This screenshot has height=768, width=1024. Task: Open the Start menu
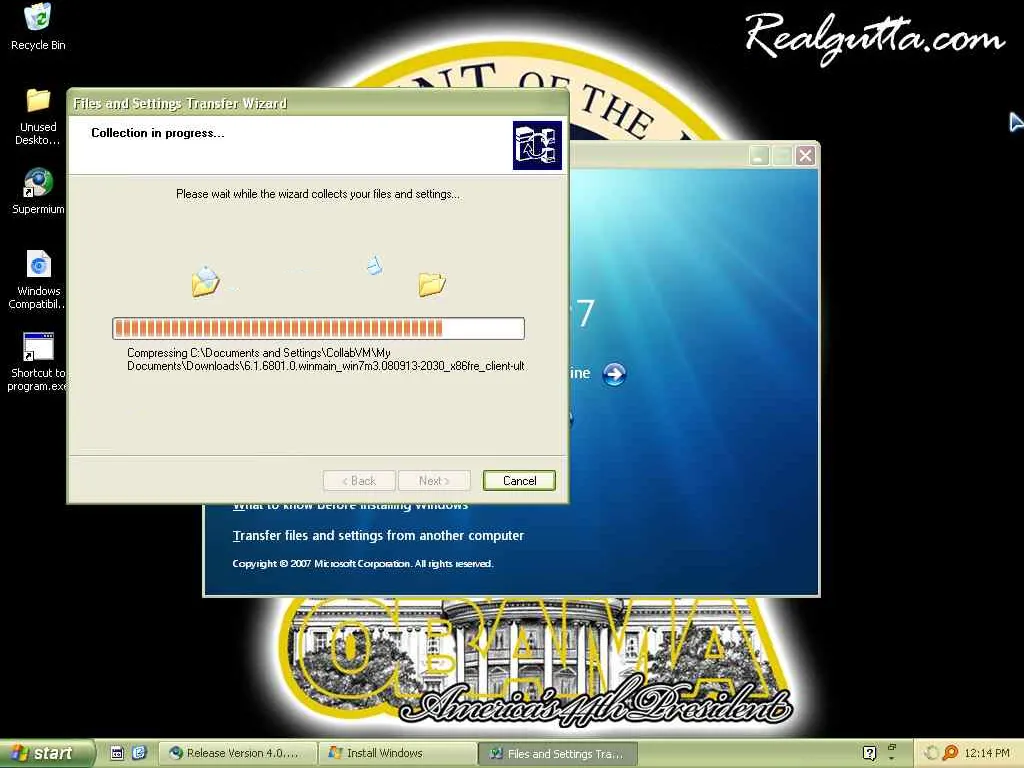click(47, 754)
